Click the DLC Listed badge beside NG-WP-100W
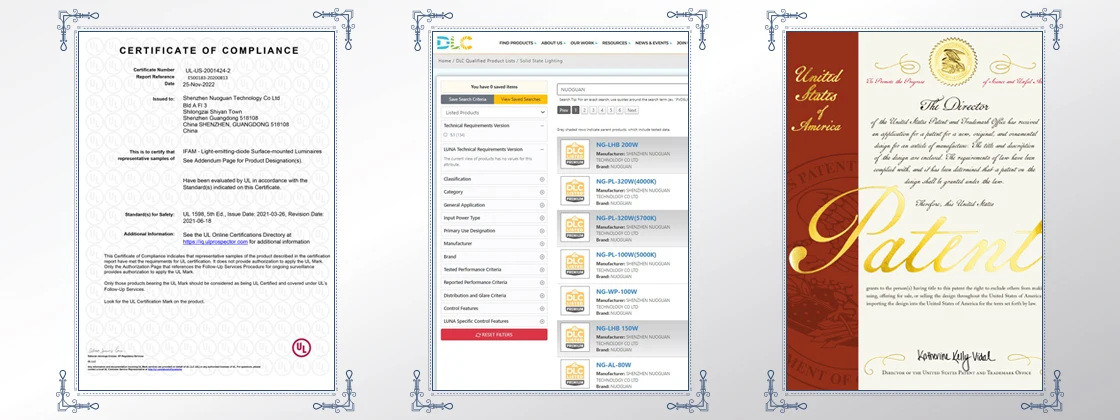The height and width of the screenshot is (420, 1120). click(x=575, y=300)
